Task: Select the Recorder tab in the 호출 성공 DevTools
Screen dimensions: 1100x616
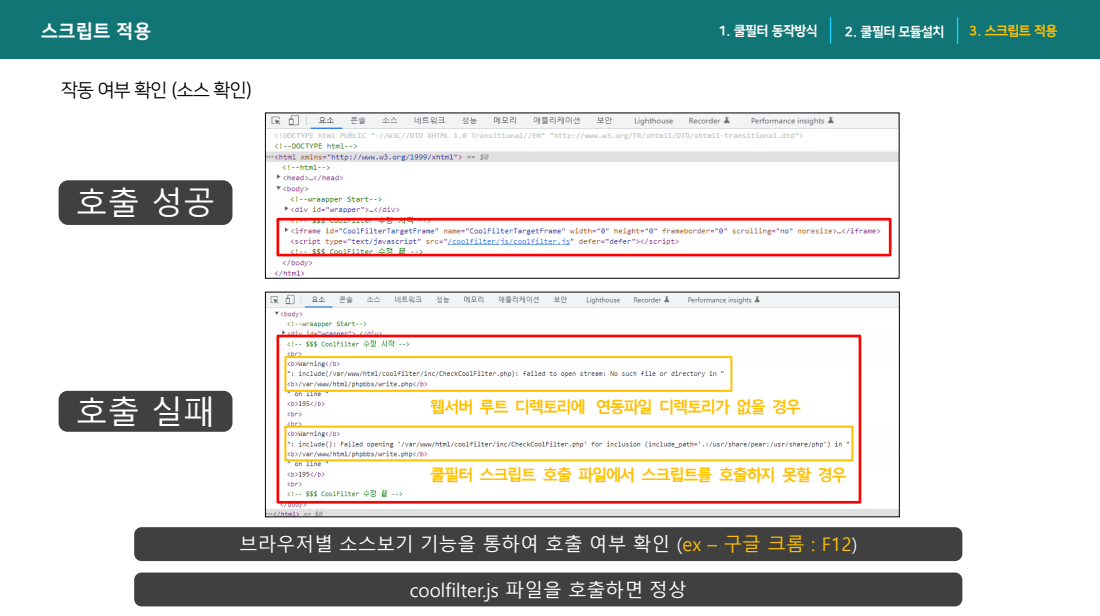Action: tap(709, 121)
